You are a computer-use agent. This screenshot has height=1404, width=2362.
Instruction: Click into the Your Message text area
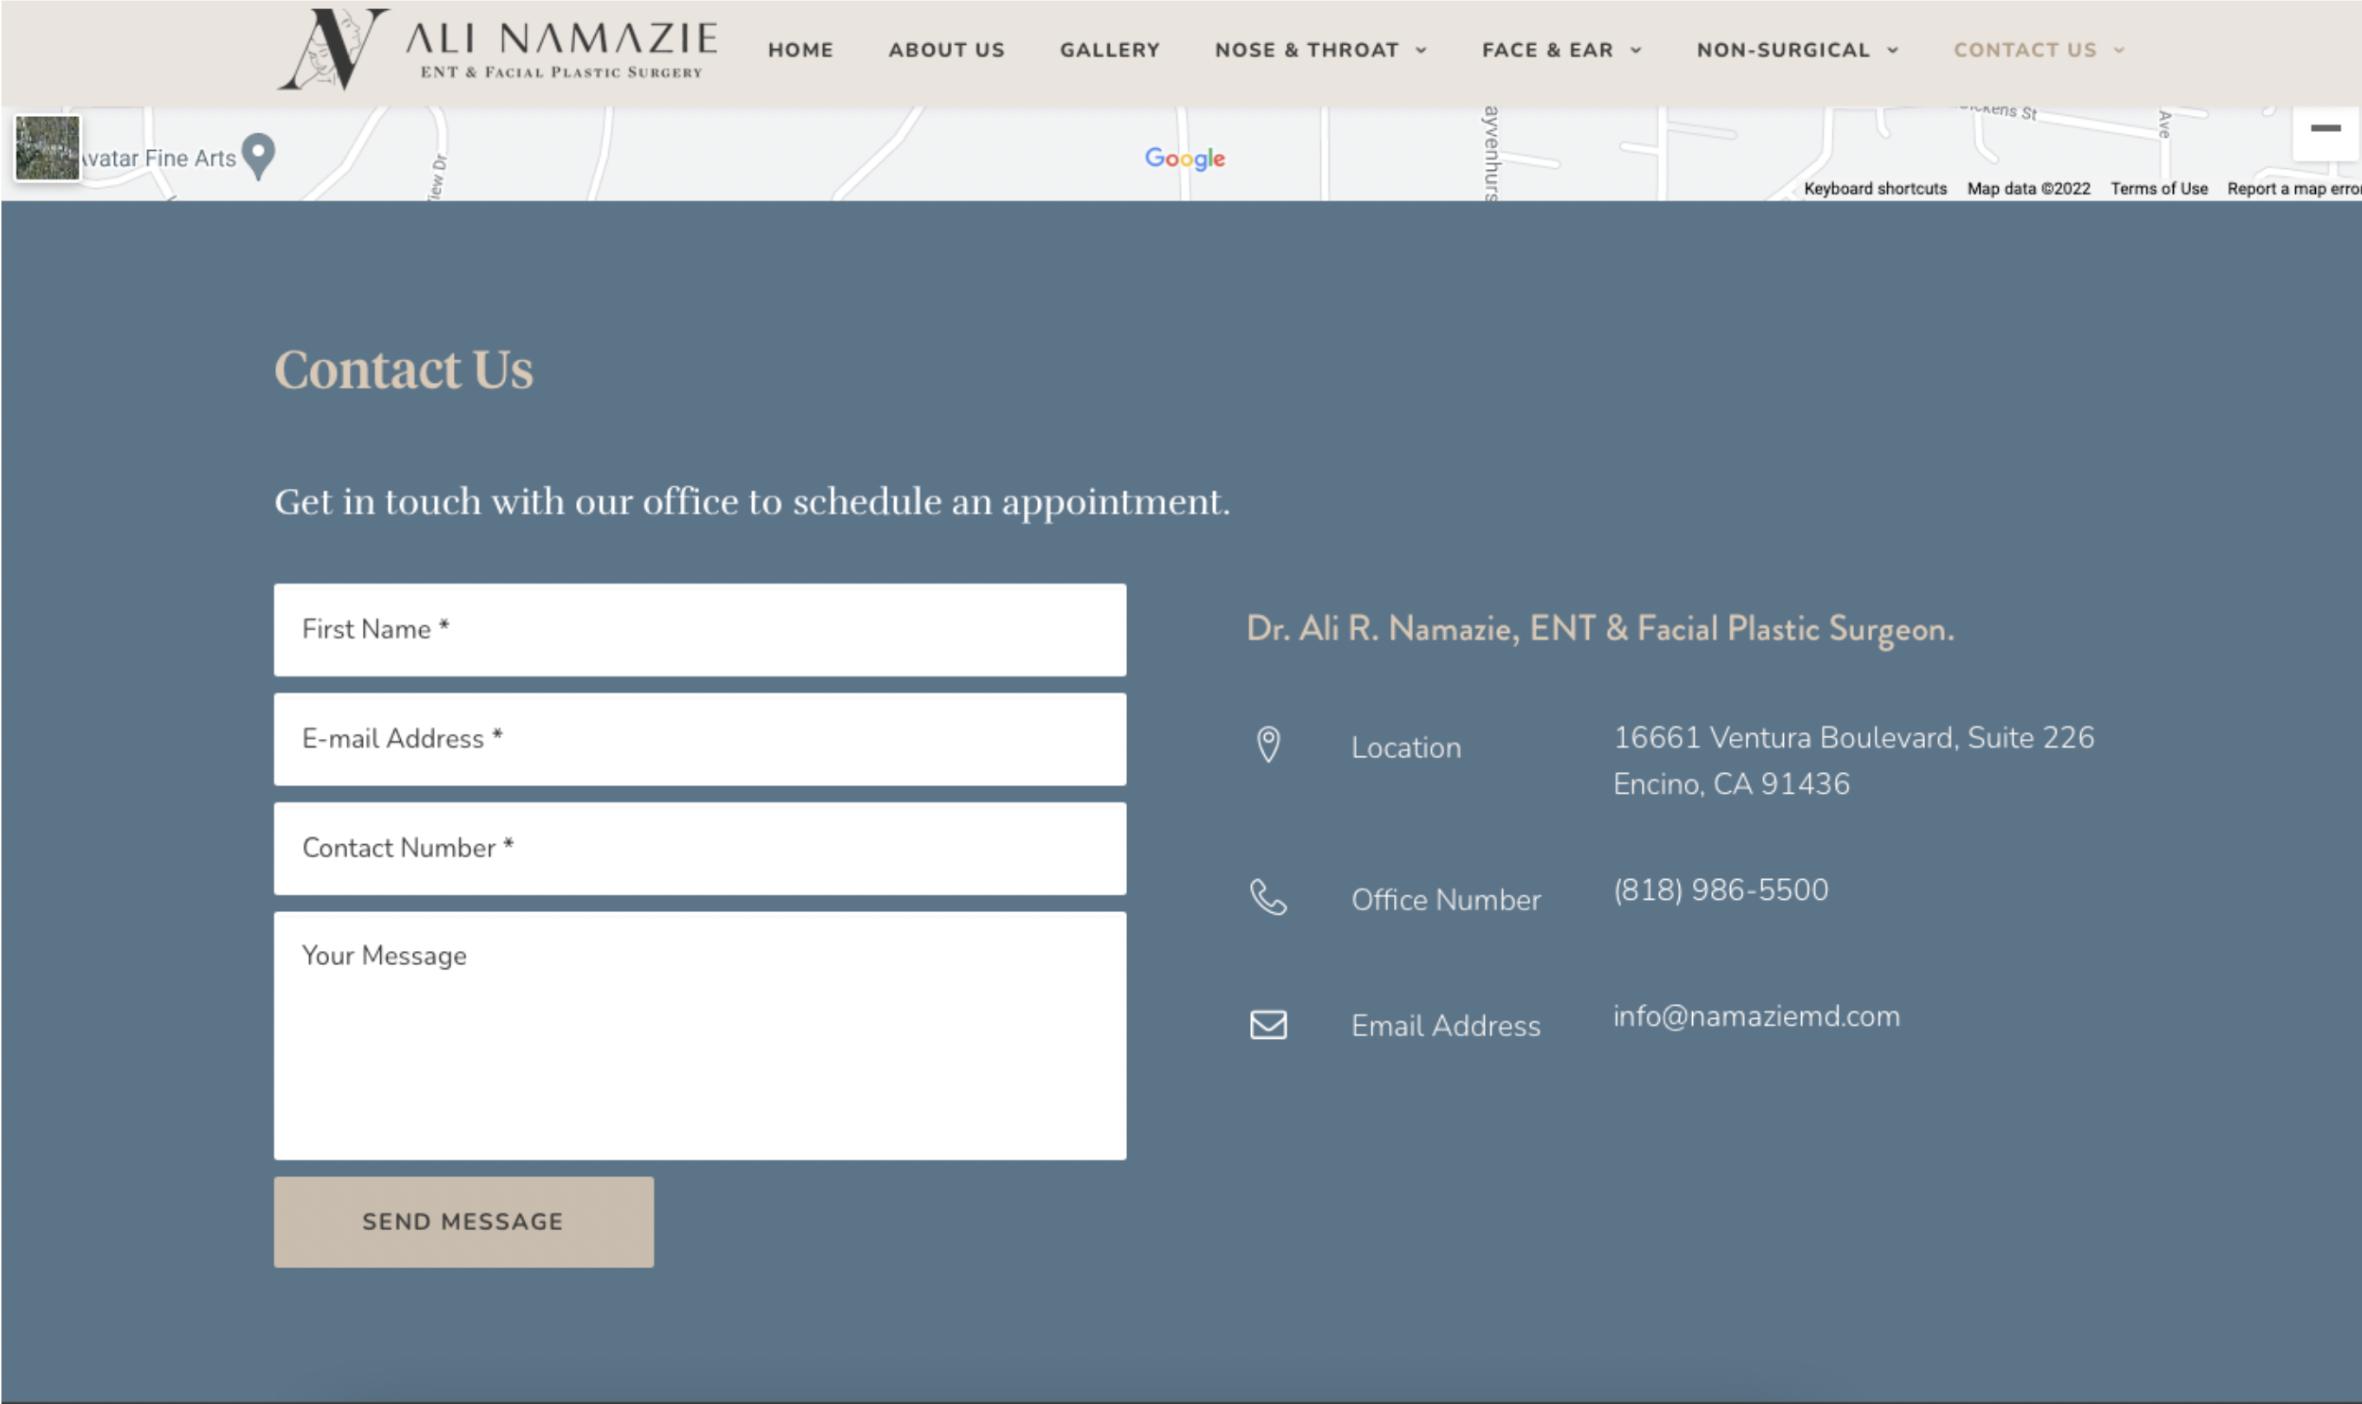point(700,1035)
